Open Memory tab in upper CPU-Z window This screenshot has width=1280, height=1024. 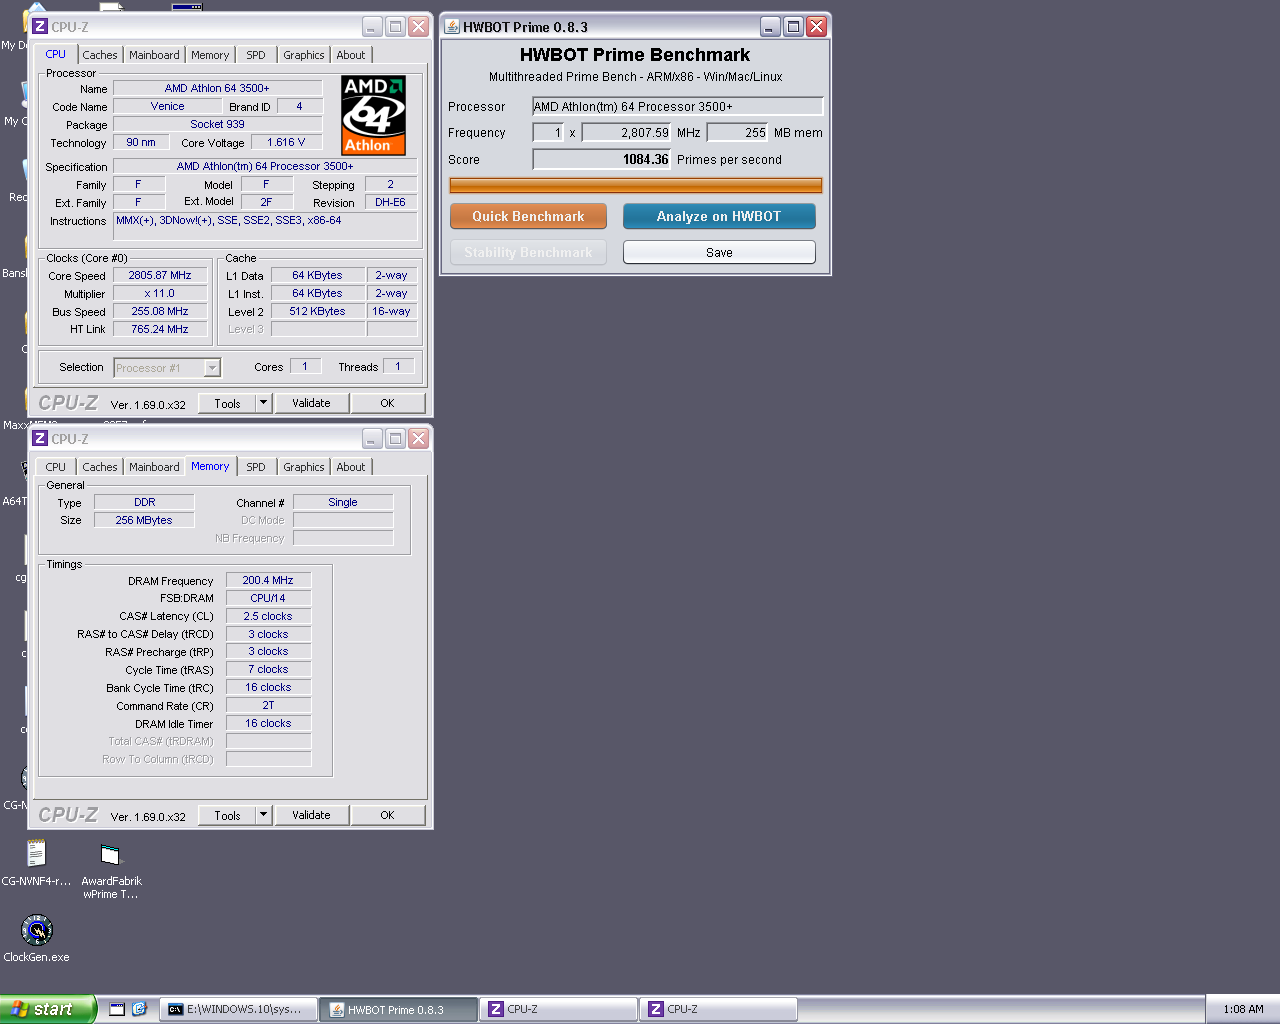coord(210,55)
